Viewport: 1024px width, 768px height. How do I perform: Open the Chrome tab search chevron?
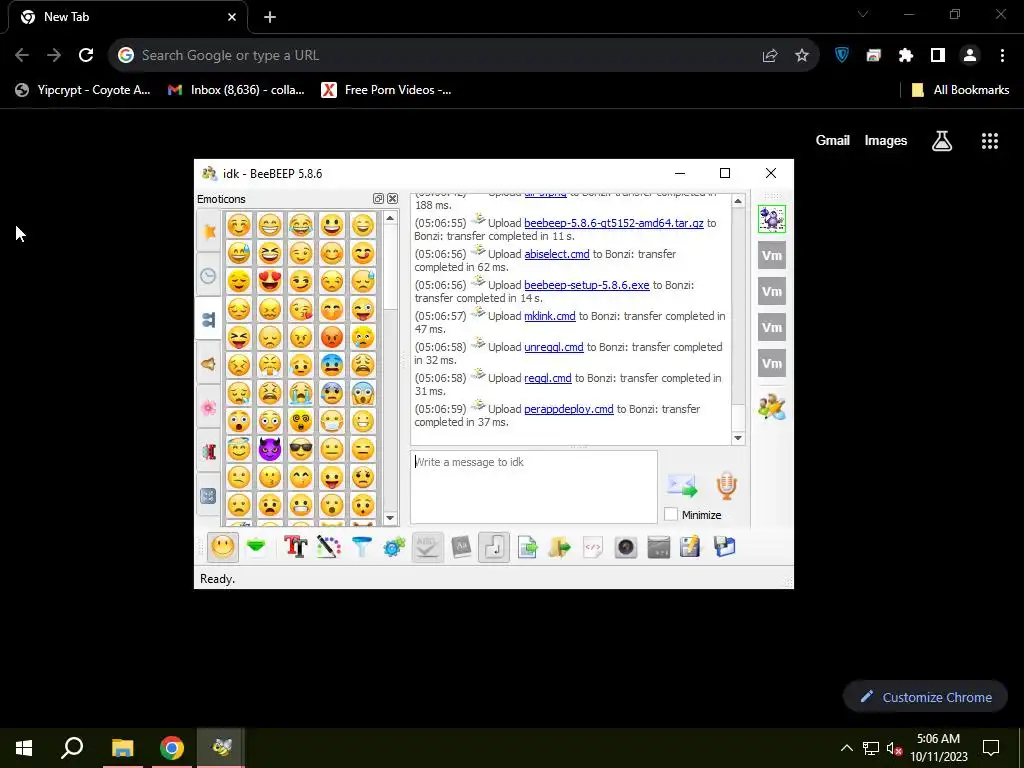click(863, 14)
